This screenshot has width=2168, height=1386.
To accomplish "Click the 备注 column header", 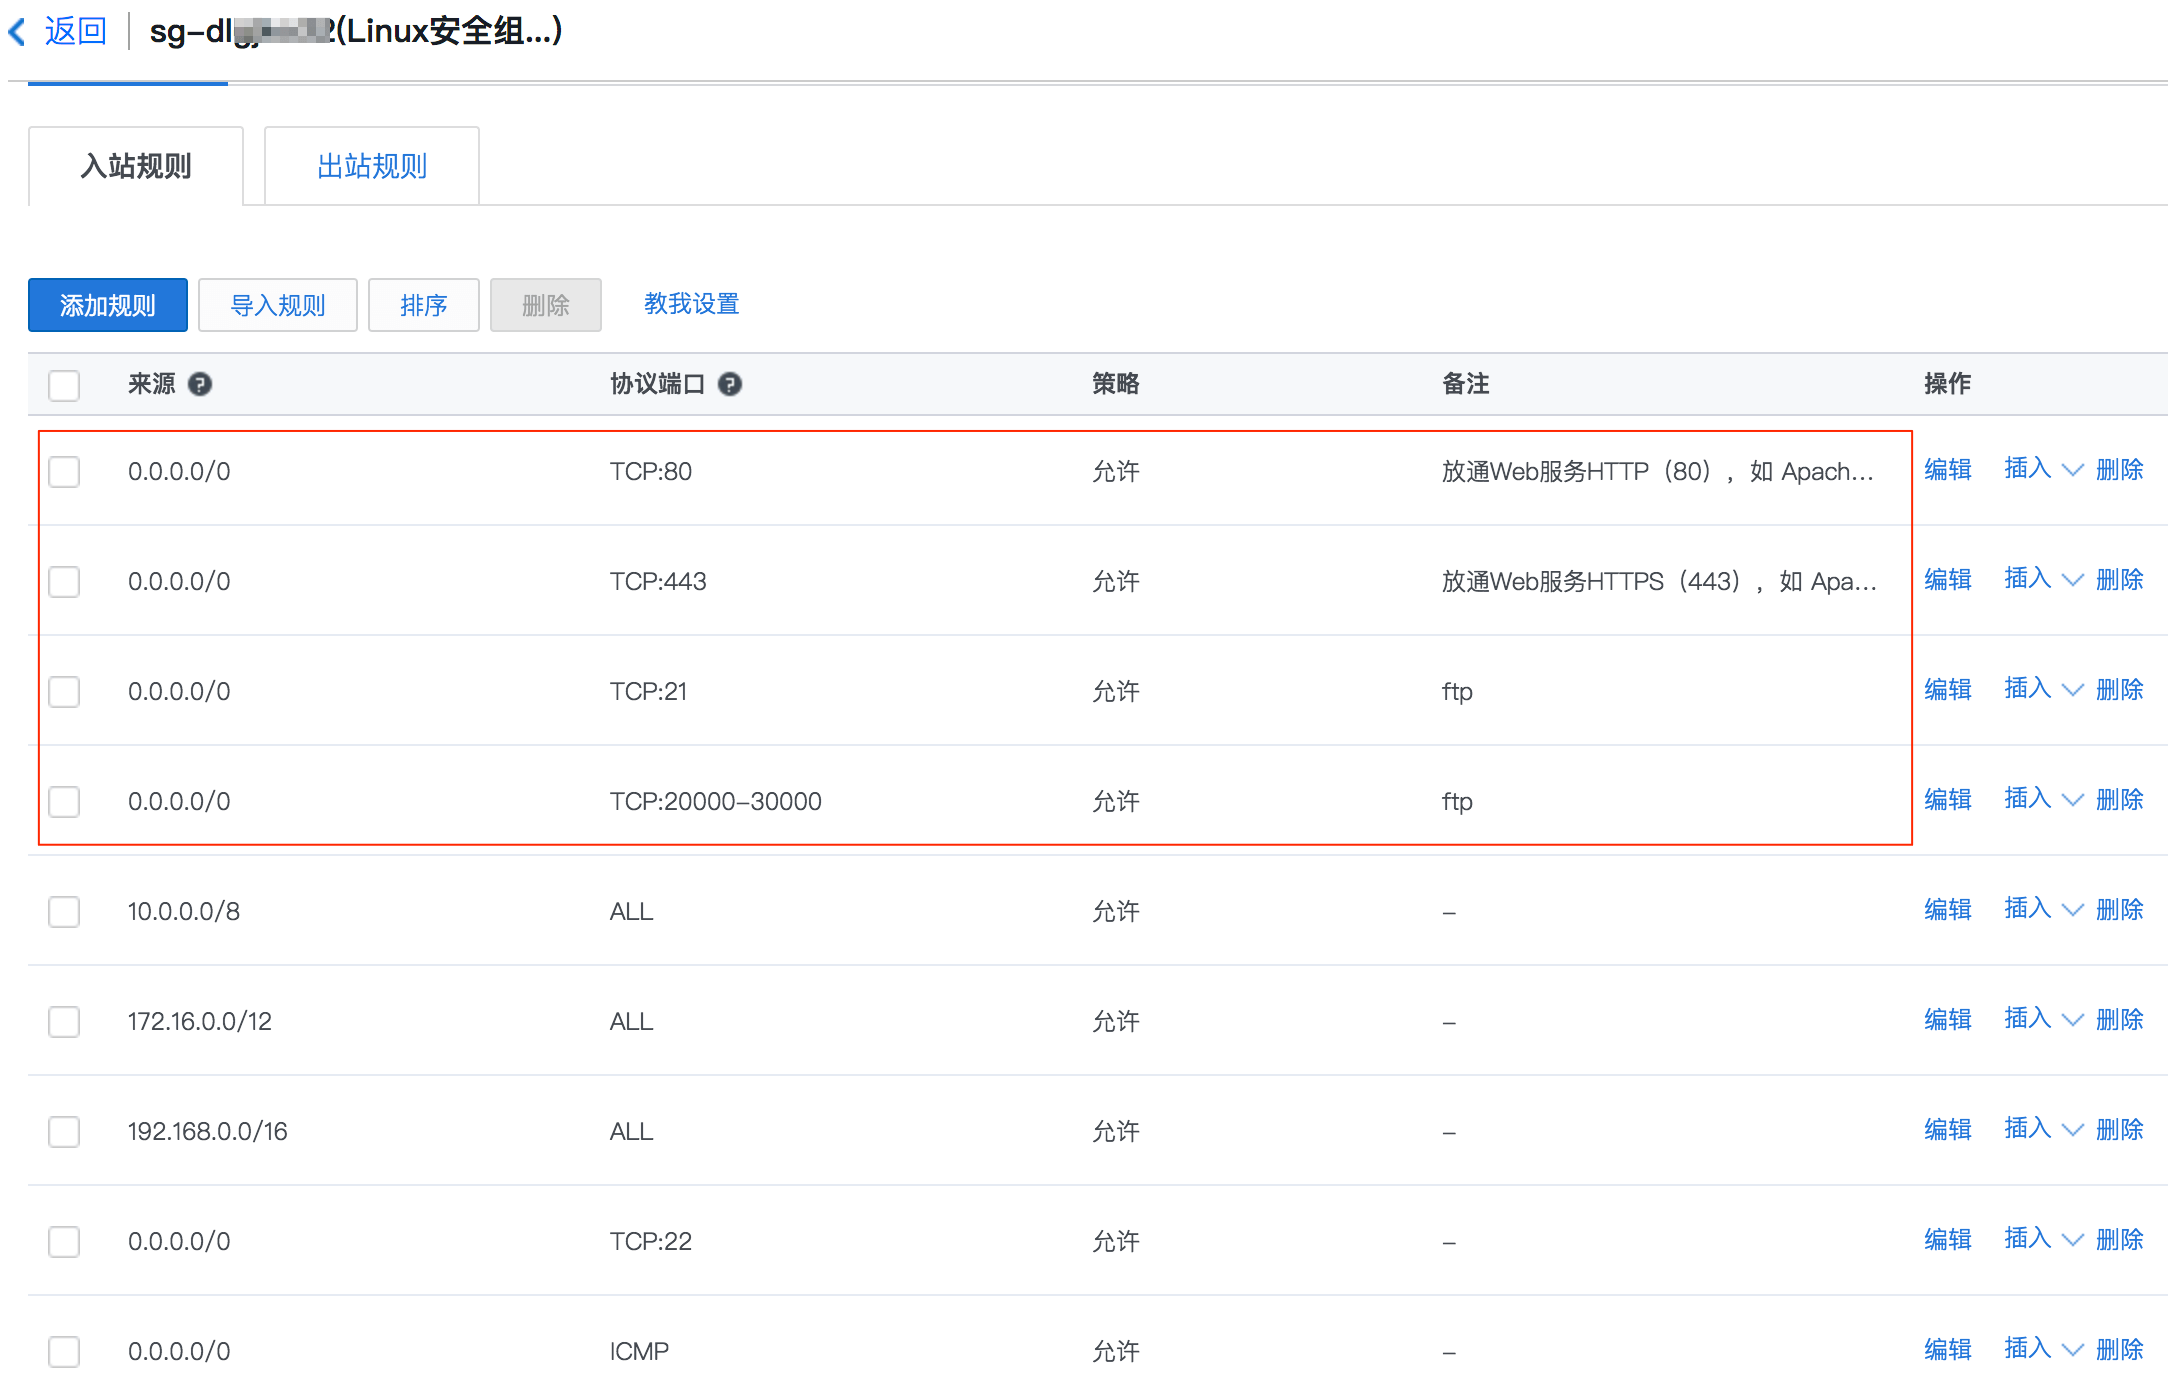I will tap(1466, 384).
